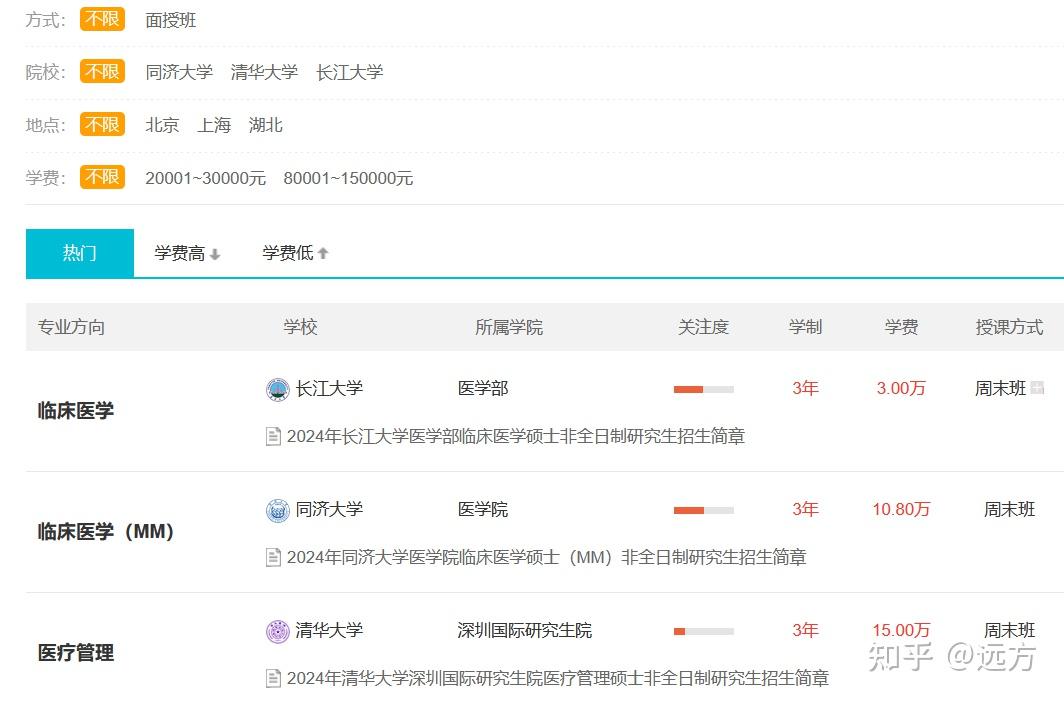Click the 关注度 bar for 同济大学 row
This screenshot has width=1064, height=701.
[704, 510]
